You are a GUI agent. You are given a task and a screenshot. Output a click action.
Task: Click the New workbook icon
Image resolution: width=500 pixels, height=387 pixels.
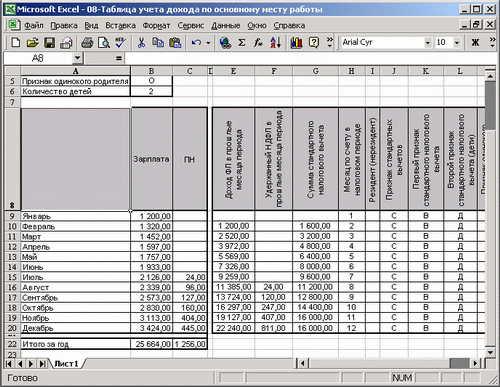(x=15, y=43)
